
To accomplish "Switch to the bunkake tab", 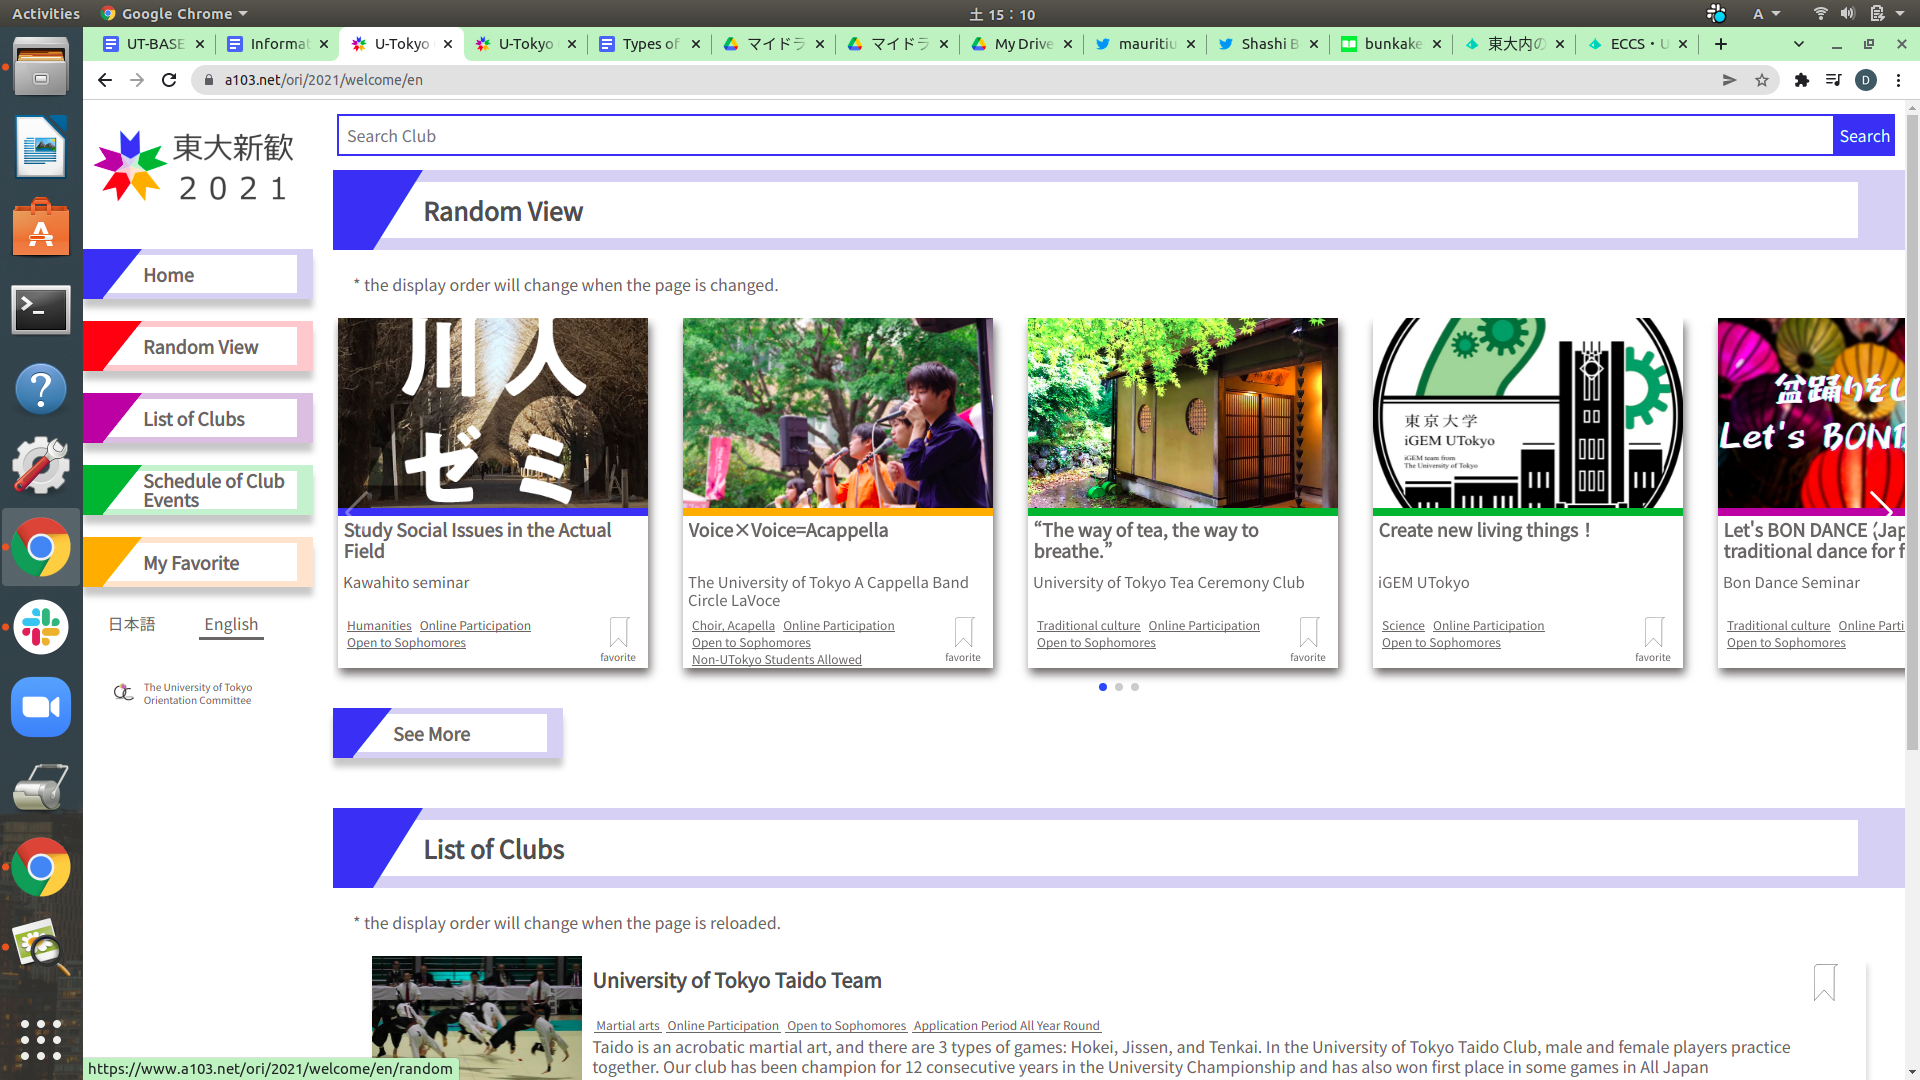I will 1392,44.
